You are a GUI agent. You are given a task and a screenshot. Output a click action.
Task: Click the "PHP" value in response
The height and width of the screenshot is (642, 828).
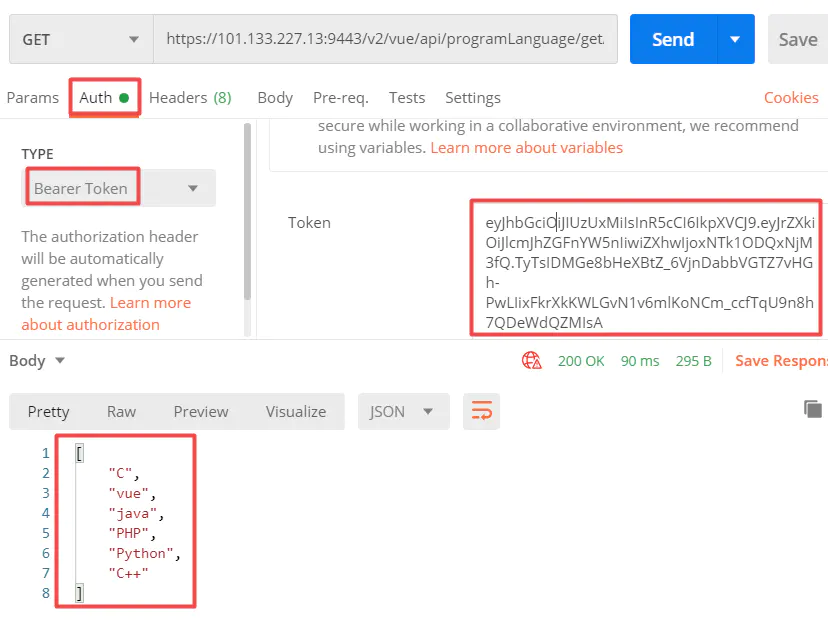[128, 533]
